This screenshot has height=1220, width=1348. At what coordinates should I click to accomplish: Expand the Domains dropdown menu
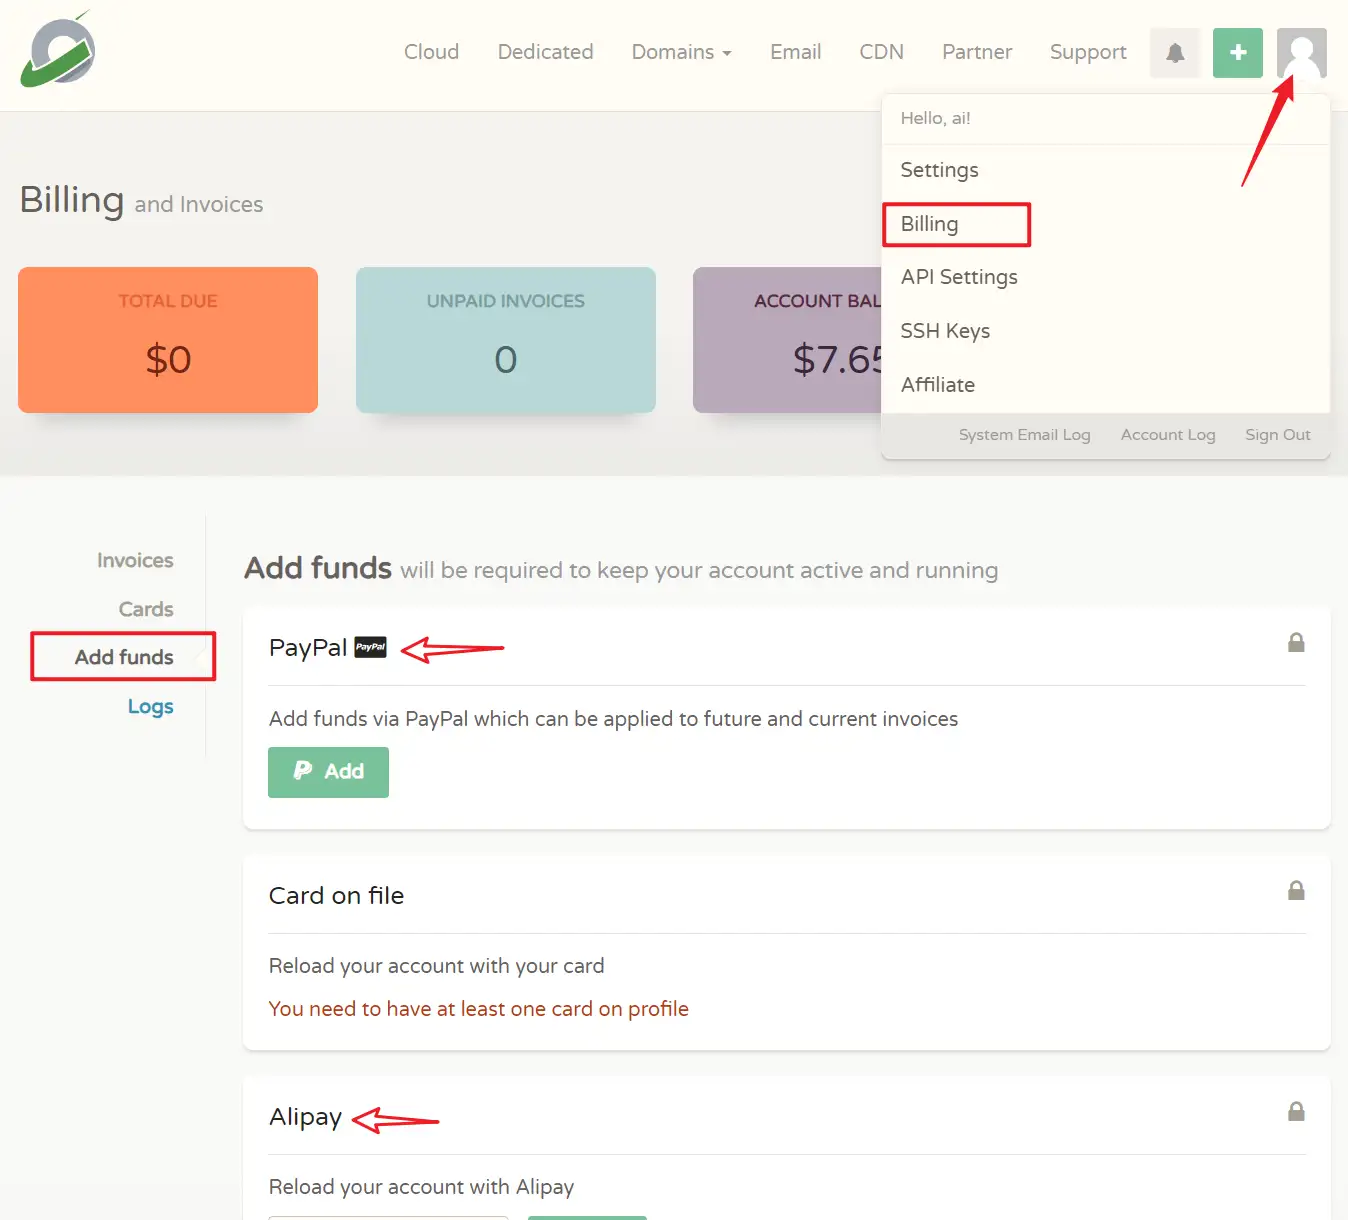pyautogui.click(x=681, y=52)
